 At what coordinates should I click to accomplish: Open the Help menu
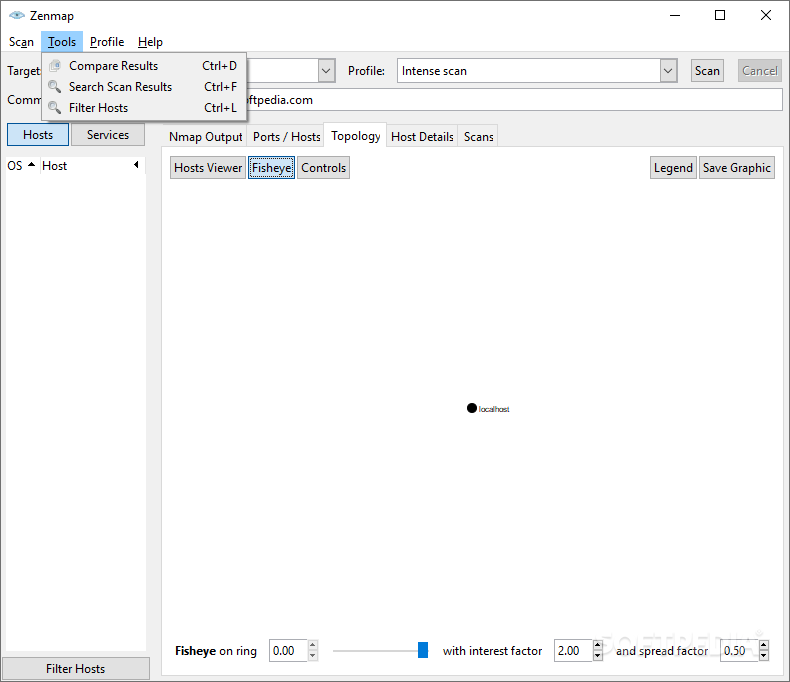point(150,42)
